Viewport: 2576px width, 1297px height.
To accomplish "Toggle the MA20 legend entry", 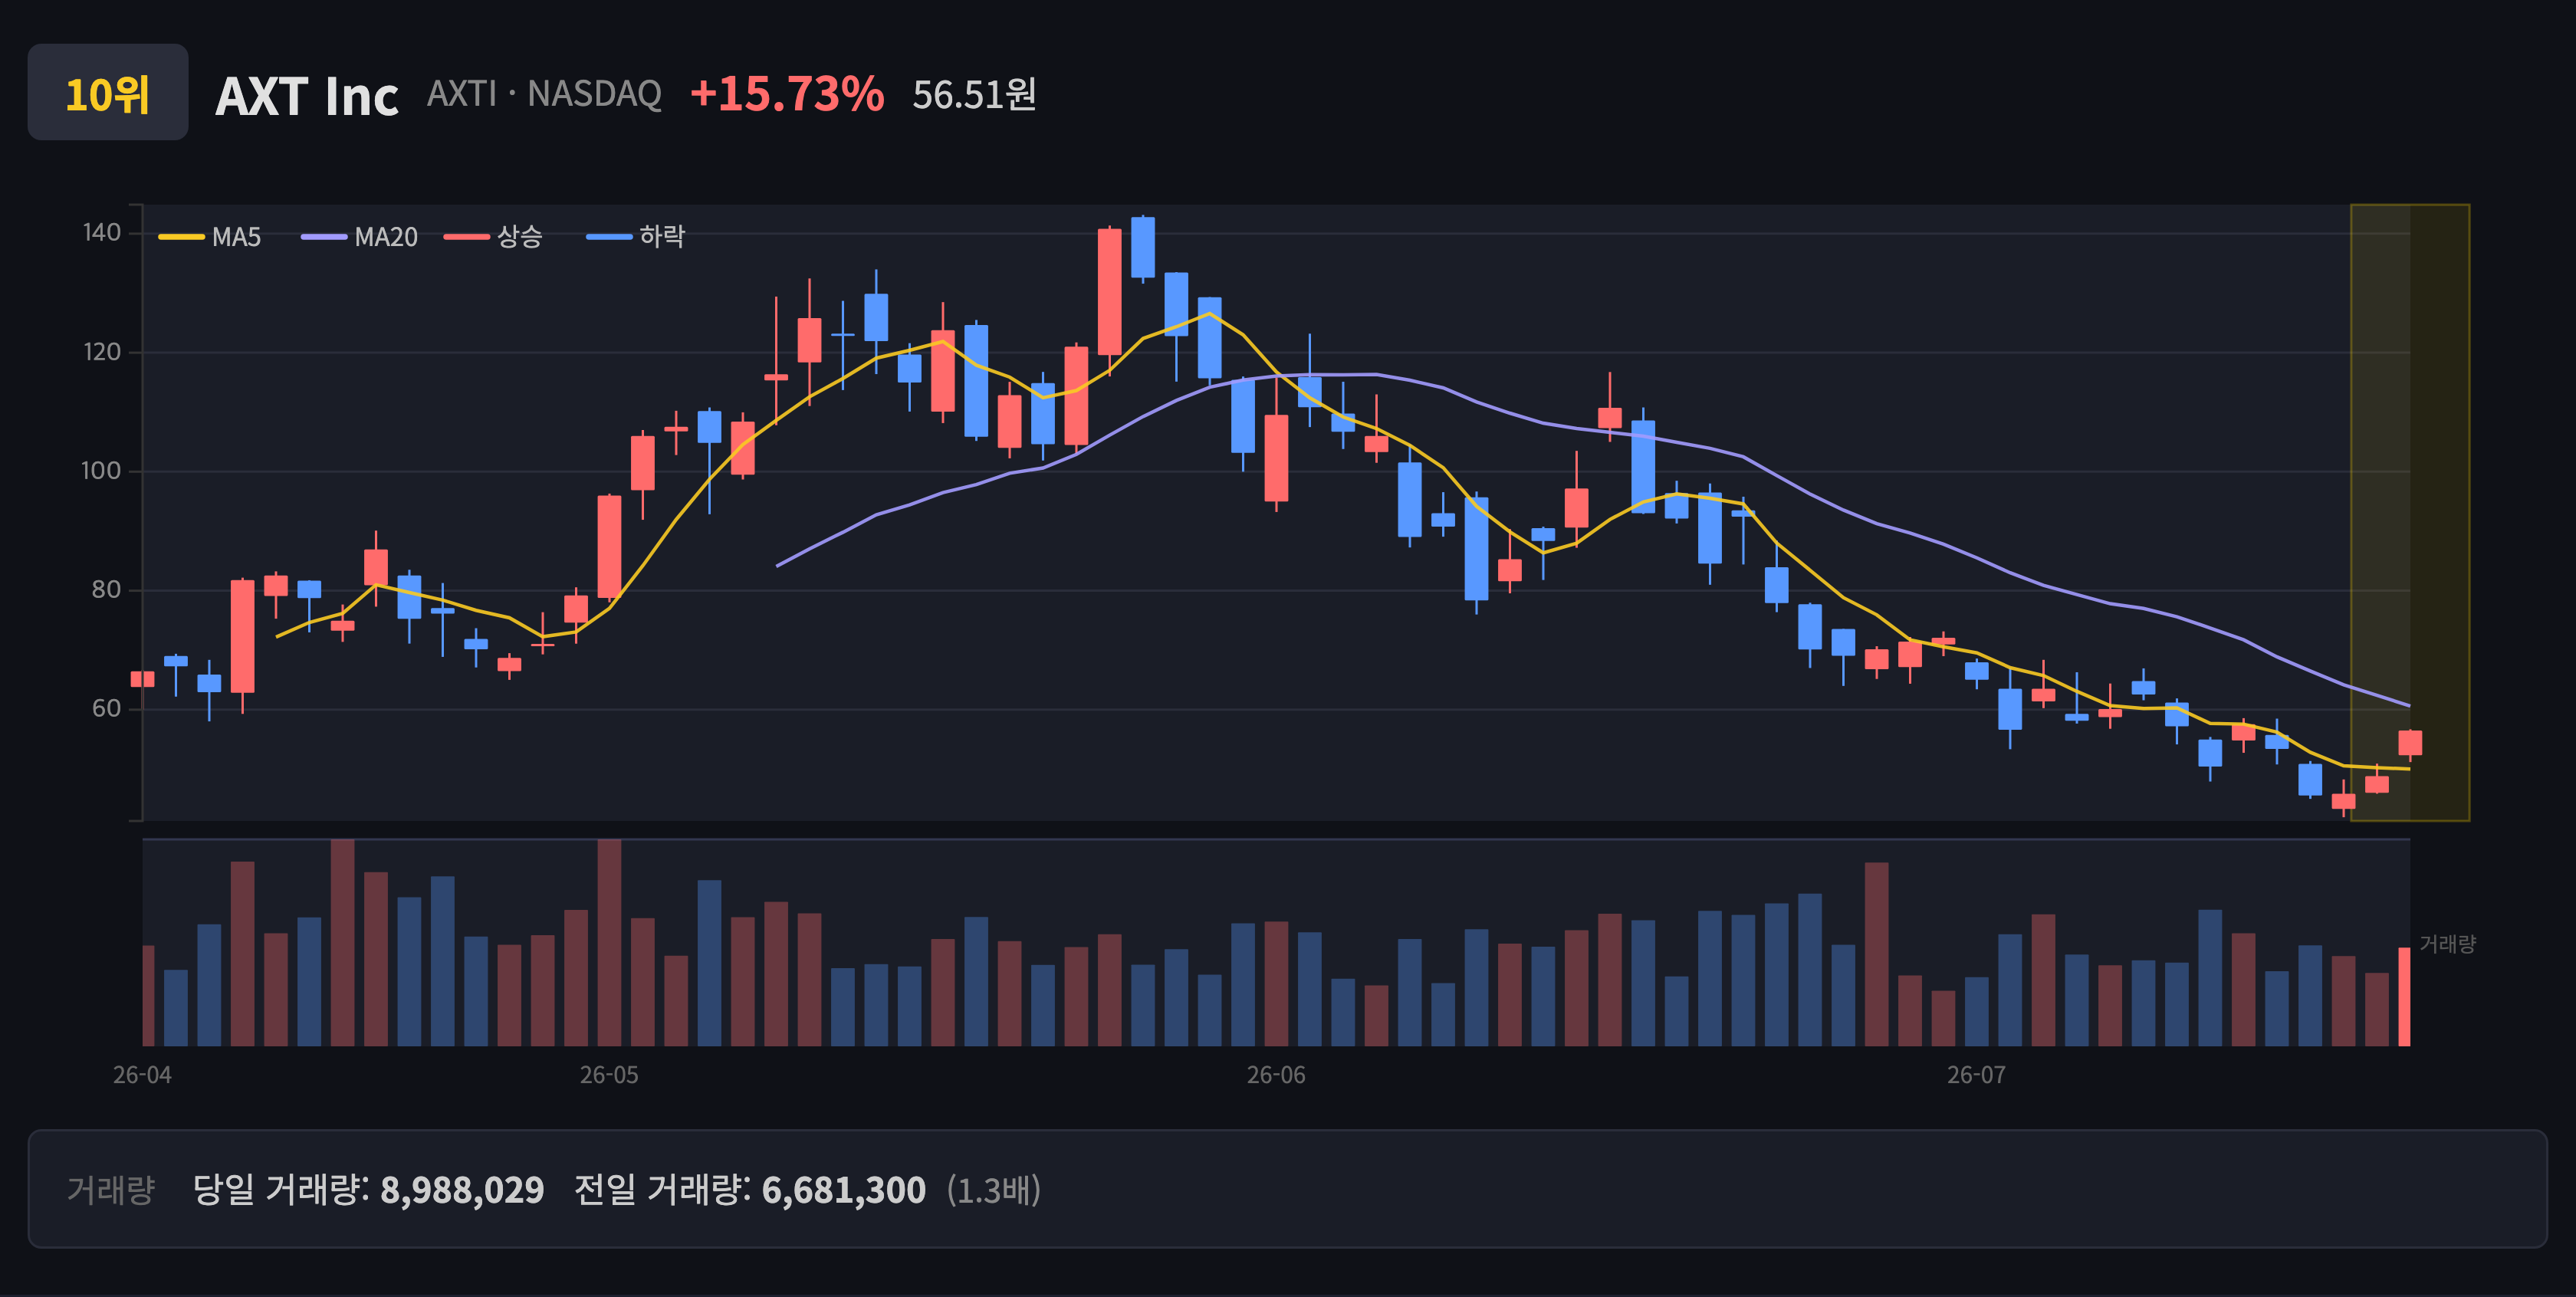I will point(359,237).
